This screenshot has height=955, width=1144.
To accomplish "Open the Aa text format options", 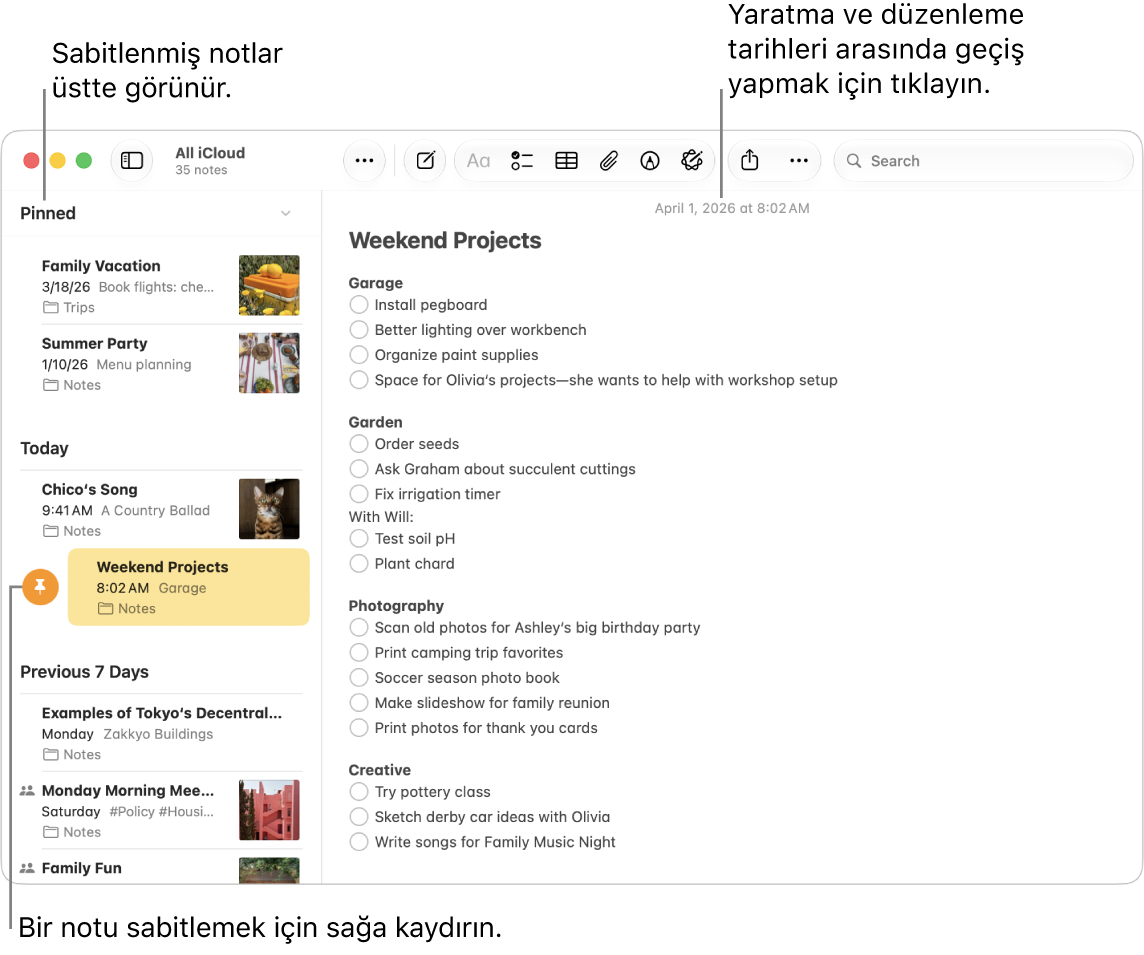I will 479,161.
